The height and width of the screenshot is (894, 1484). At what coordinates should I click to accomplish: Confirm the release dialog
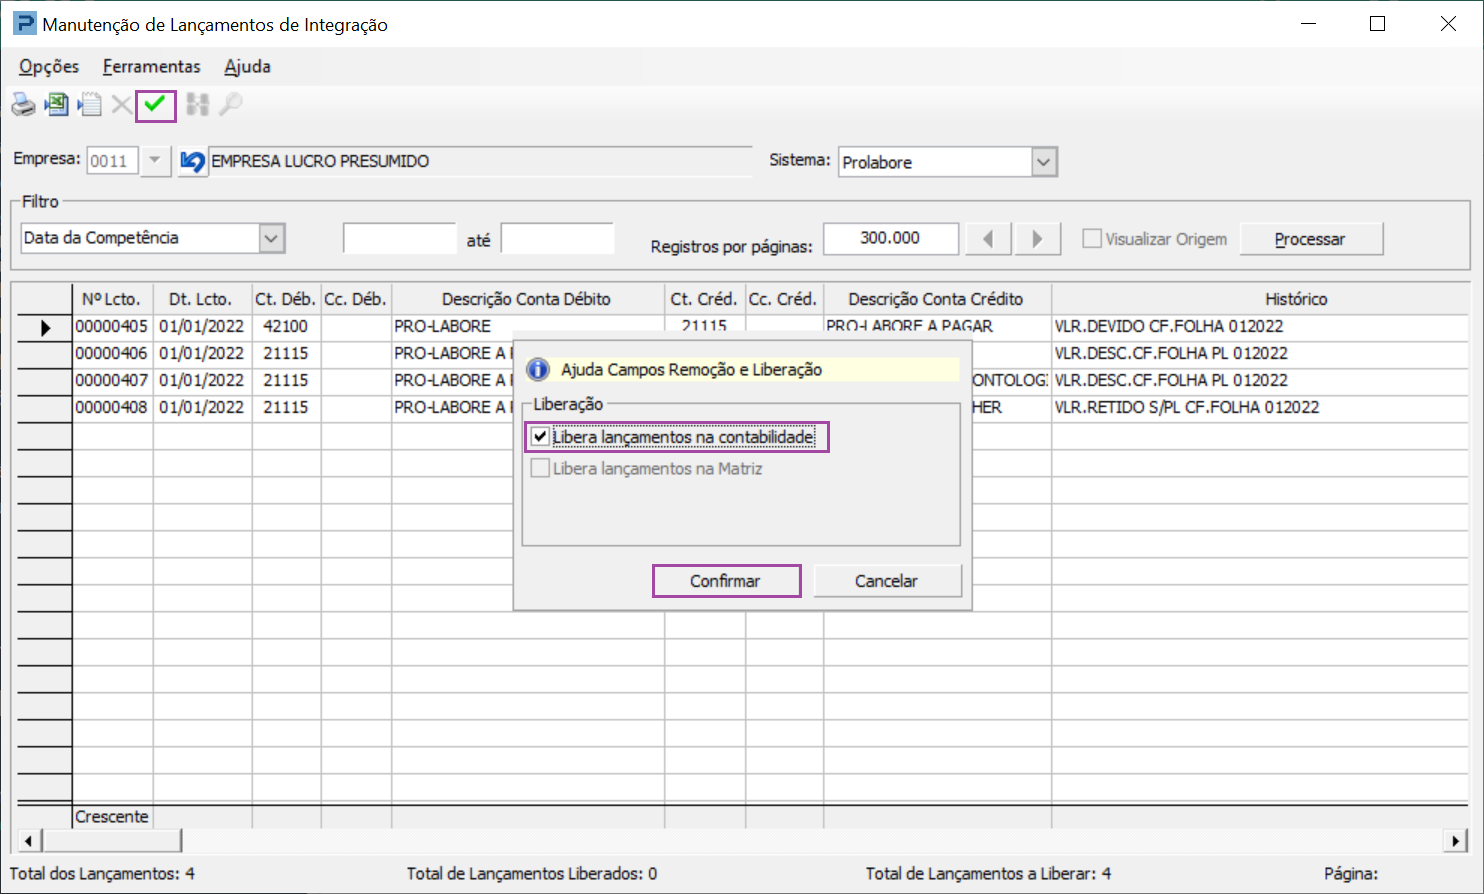tap(726, 581)
